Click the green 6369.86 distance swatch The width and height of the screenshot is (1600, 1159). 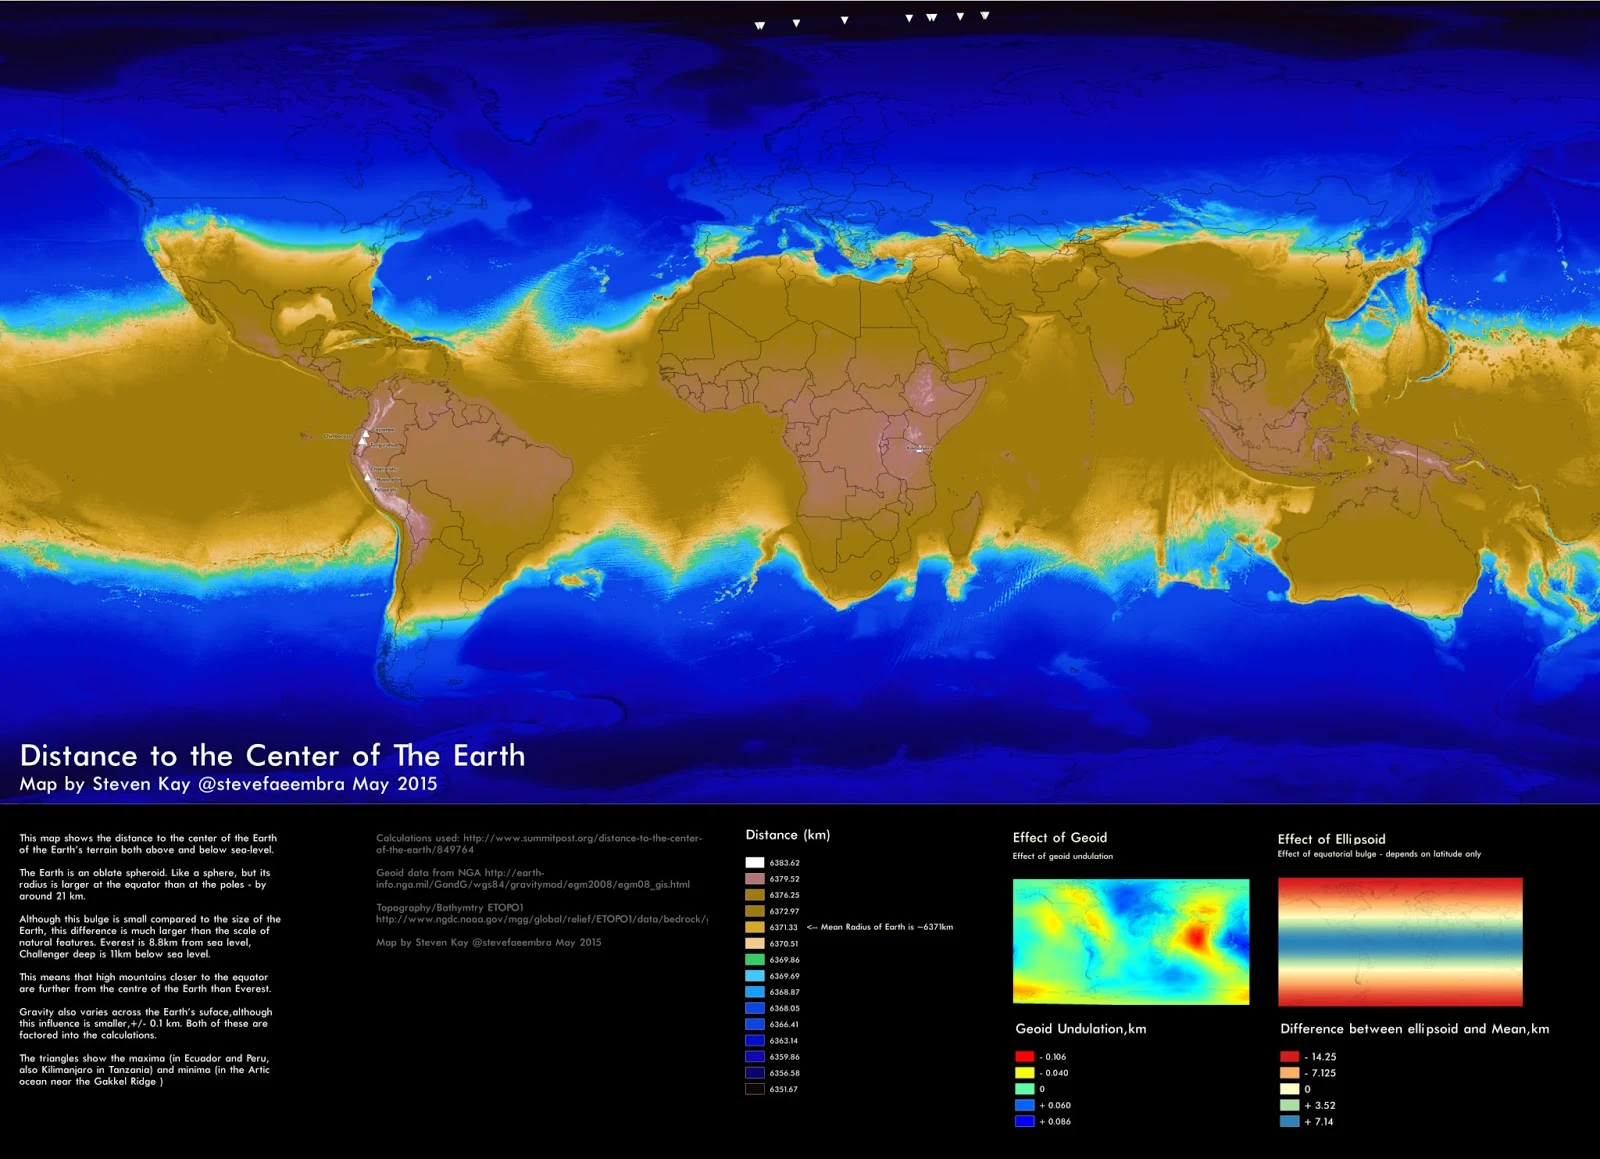tap(755, 959)
